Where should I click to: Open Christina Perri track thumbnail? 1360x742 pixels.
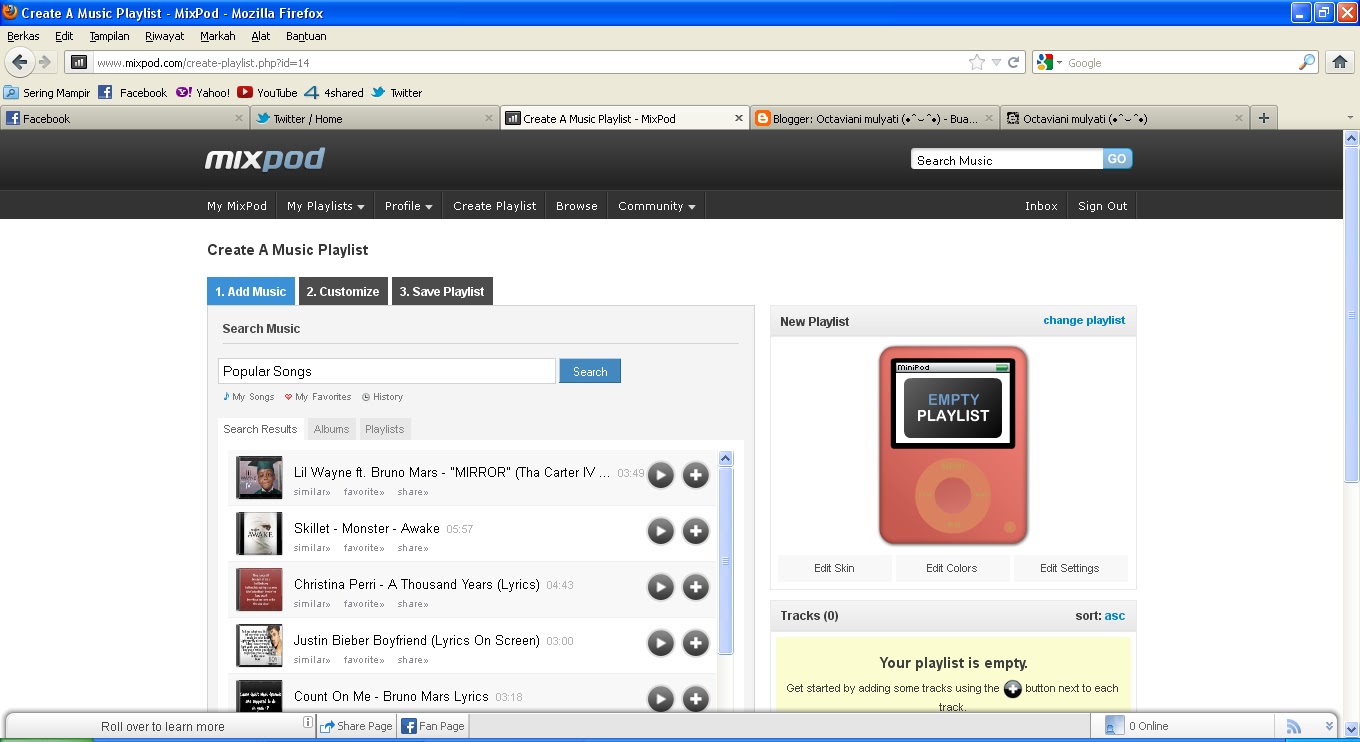tap(259, 589)
